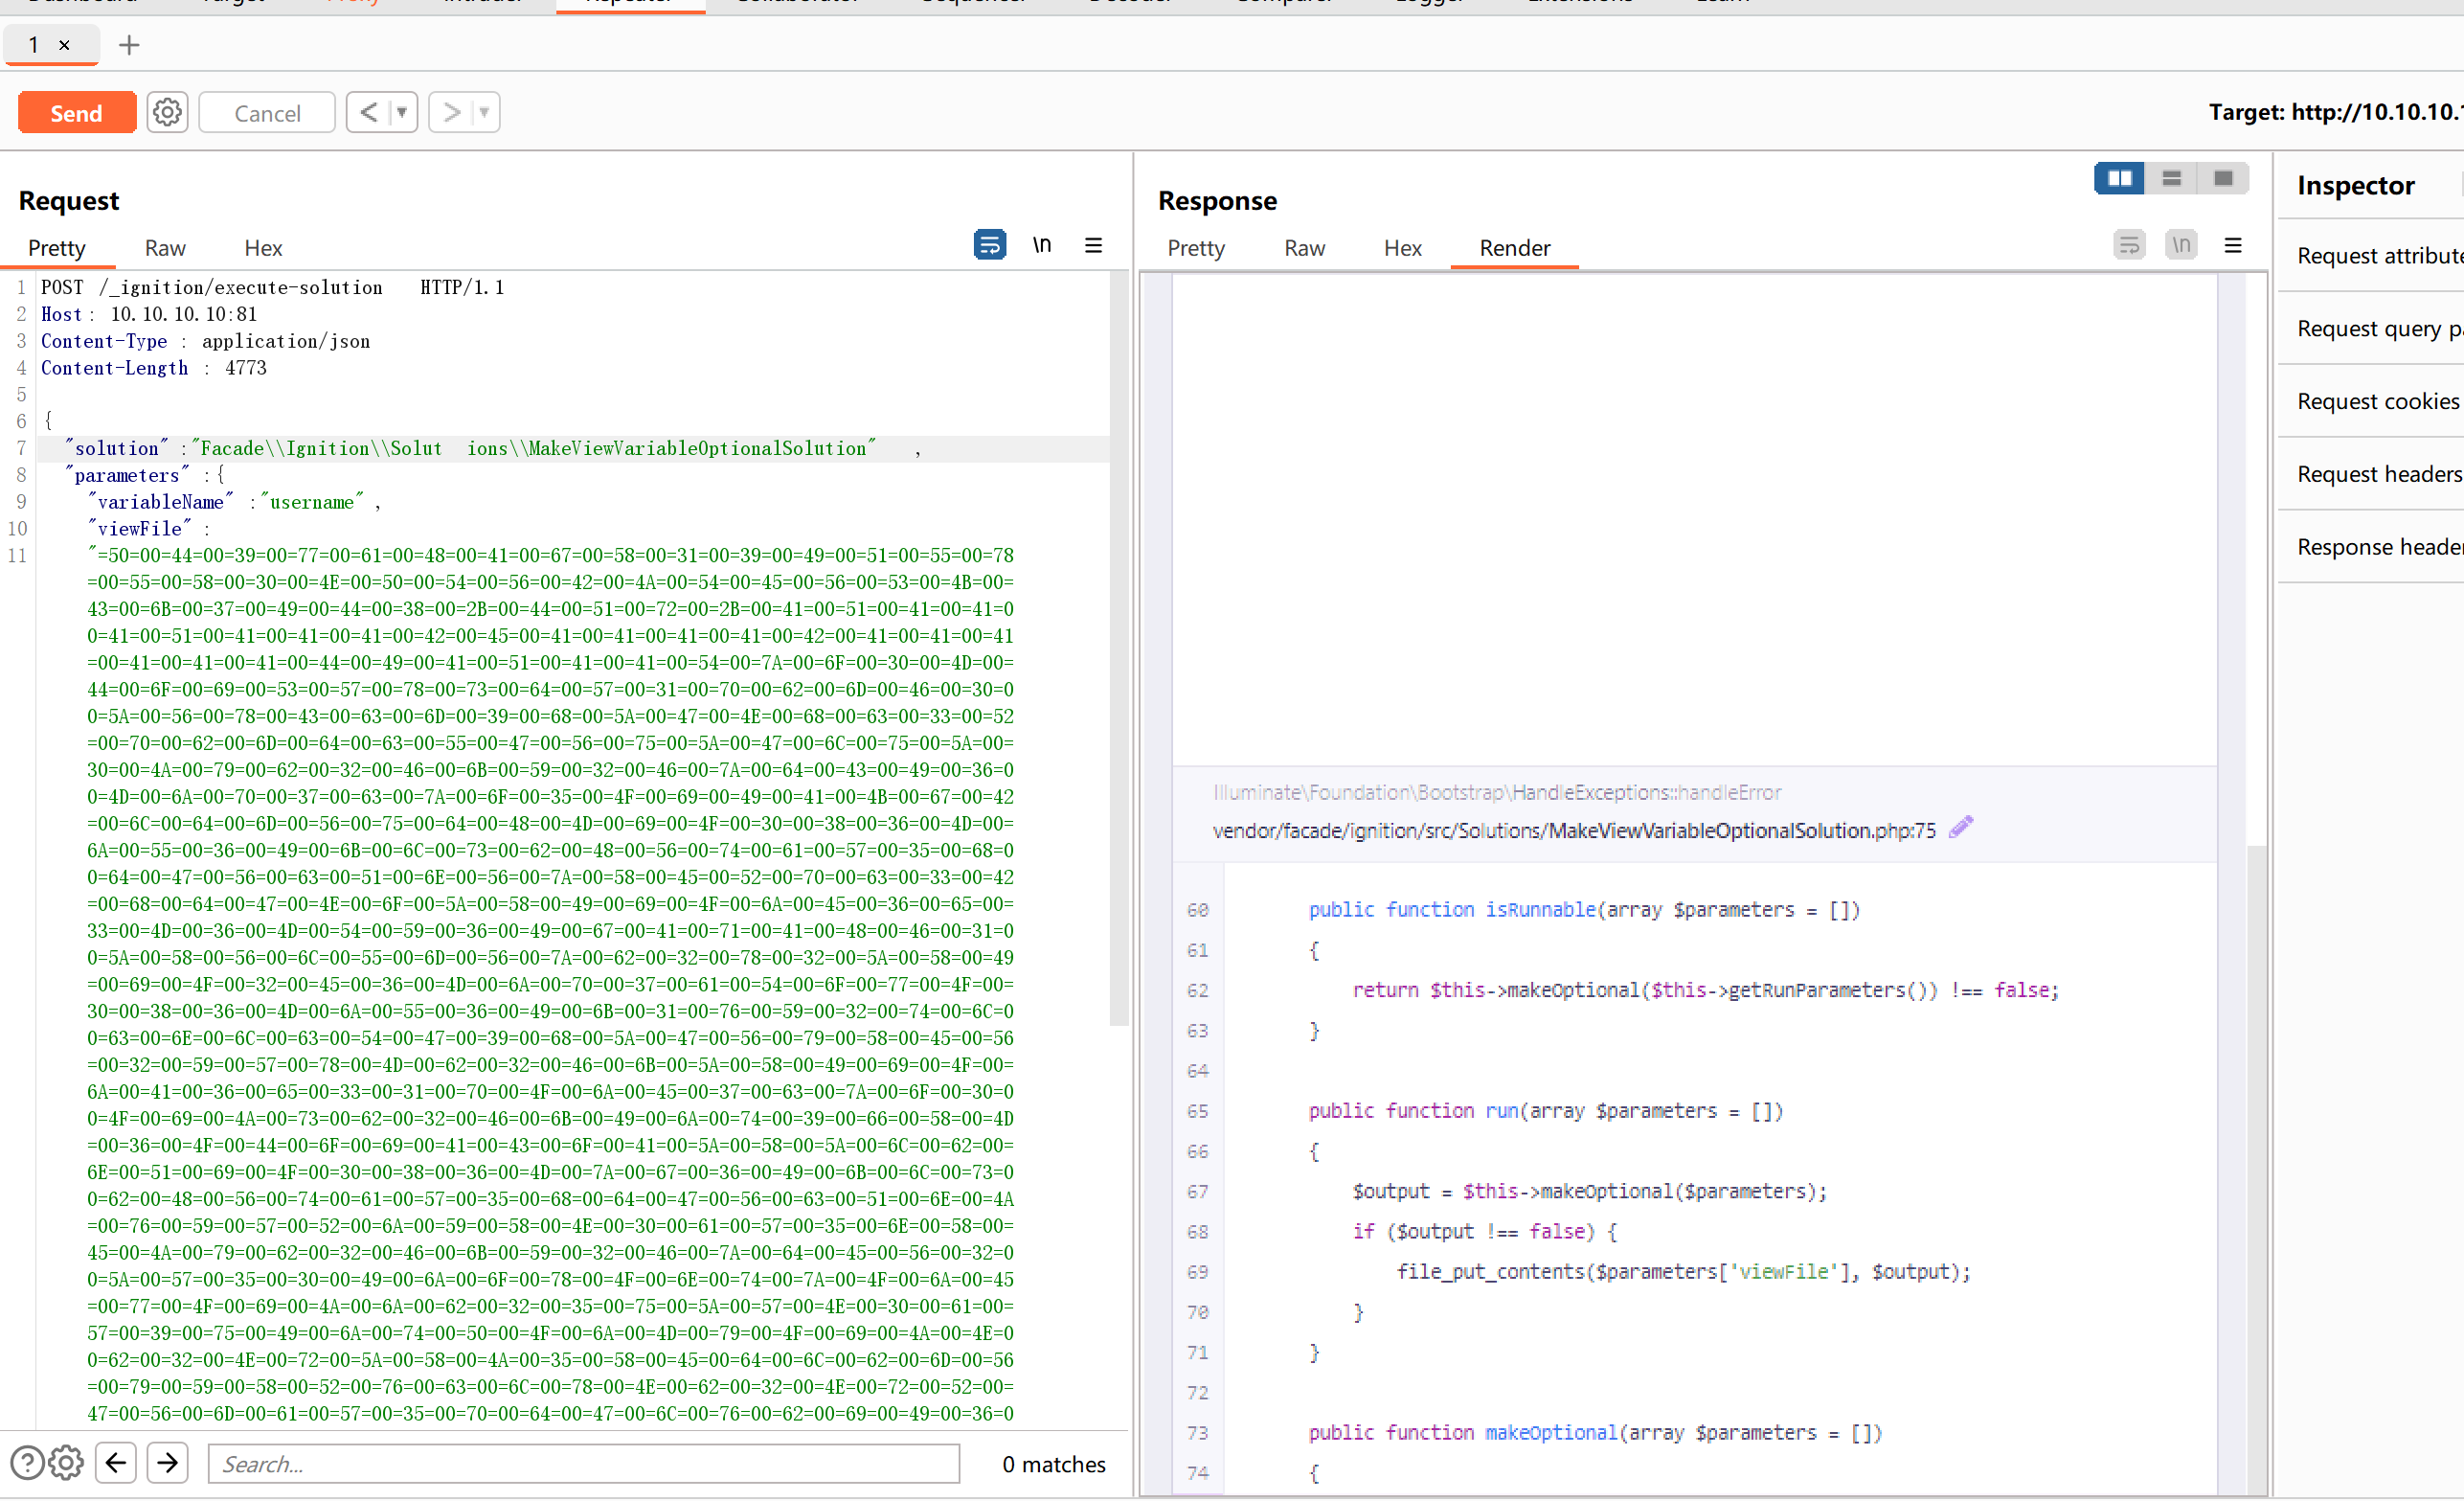Viewport: 2464px width, 1501px height.
Task: Click HandleExceptions::handleError stack frame text
Action: coord(1497,793)
